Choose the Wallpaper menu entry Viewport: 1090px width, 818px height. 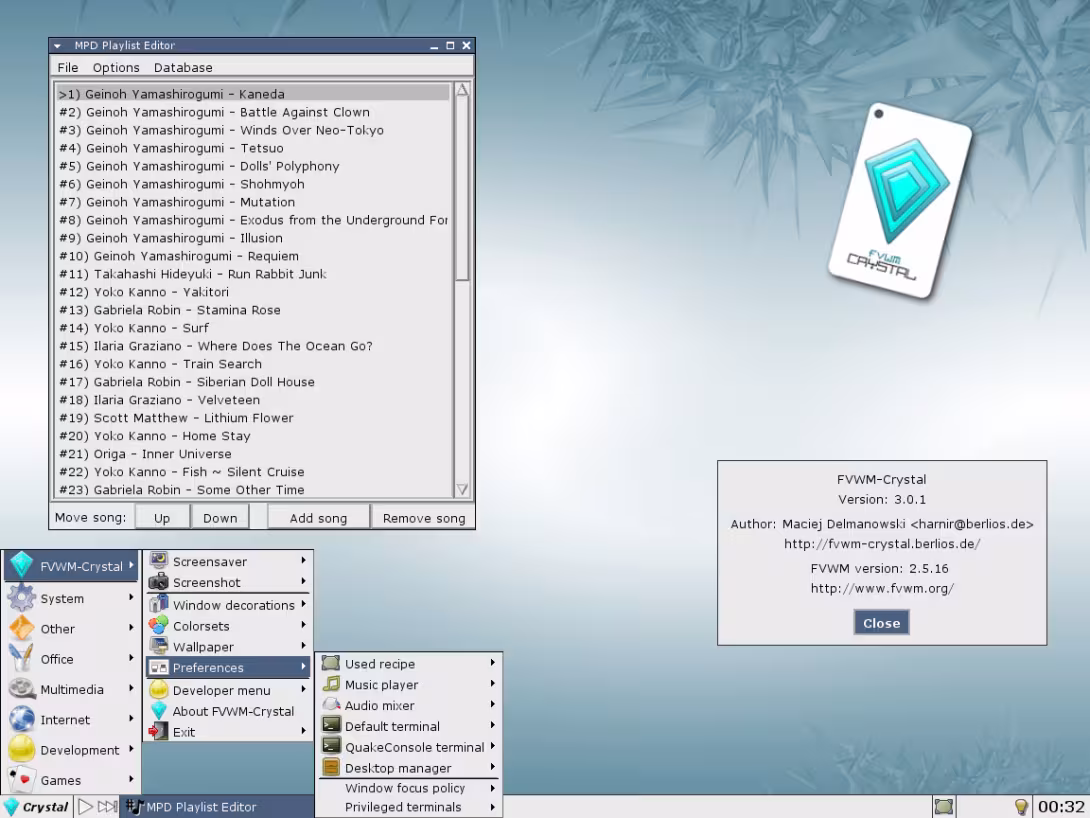229,646
